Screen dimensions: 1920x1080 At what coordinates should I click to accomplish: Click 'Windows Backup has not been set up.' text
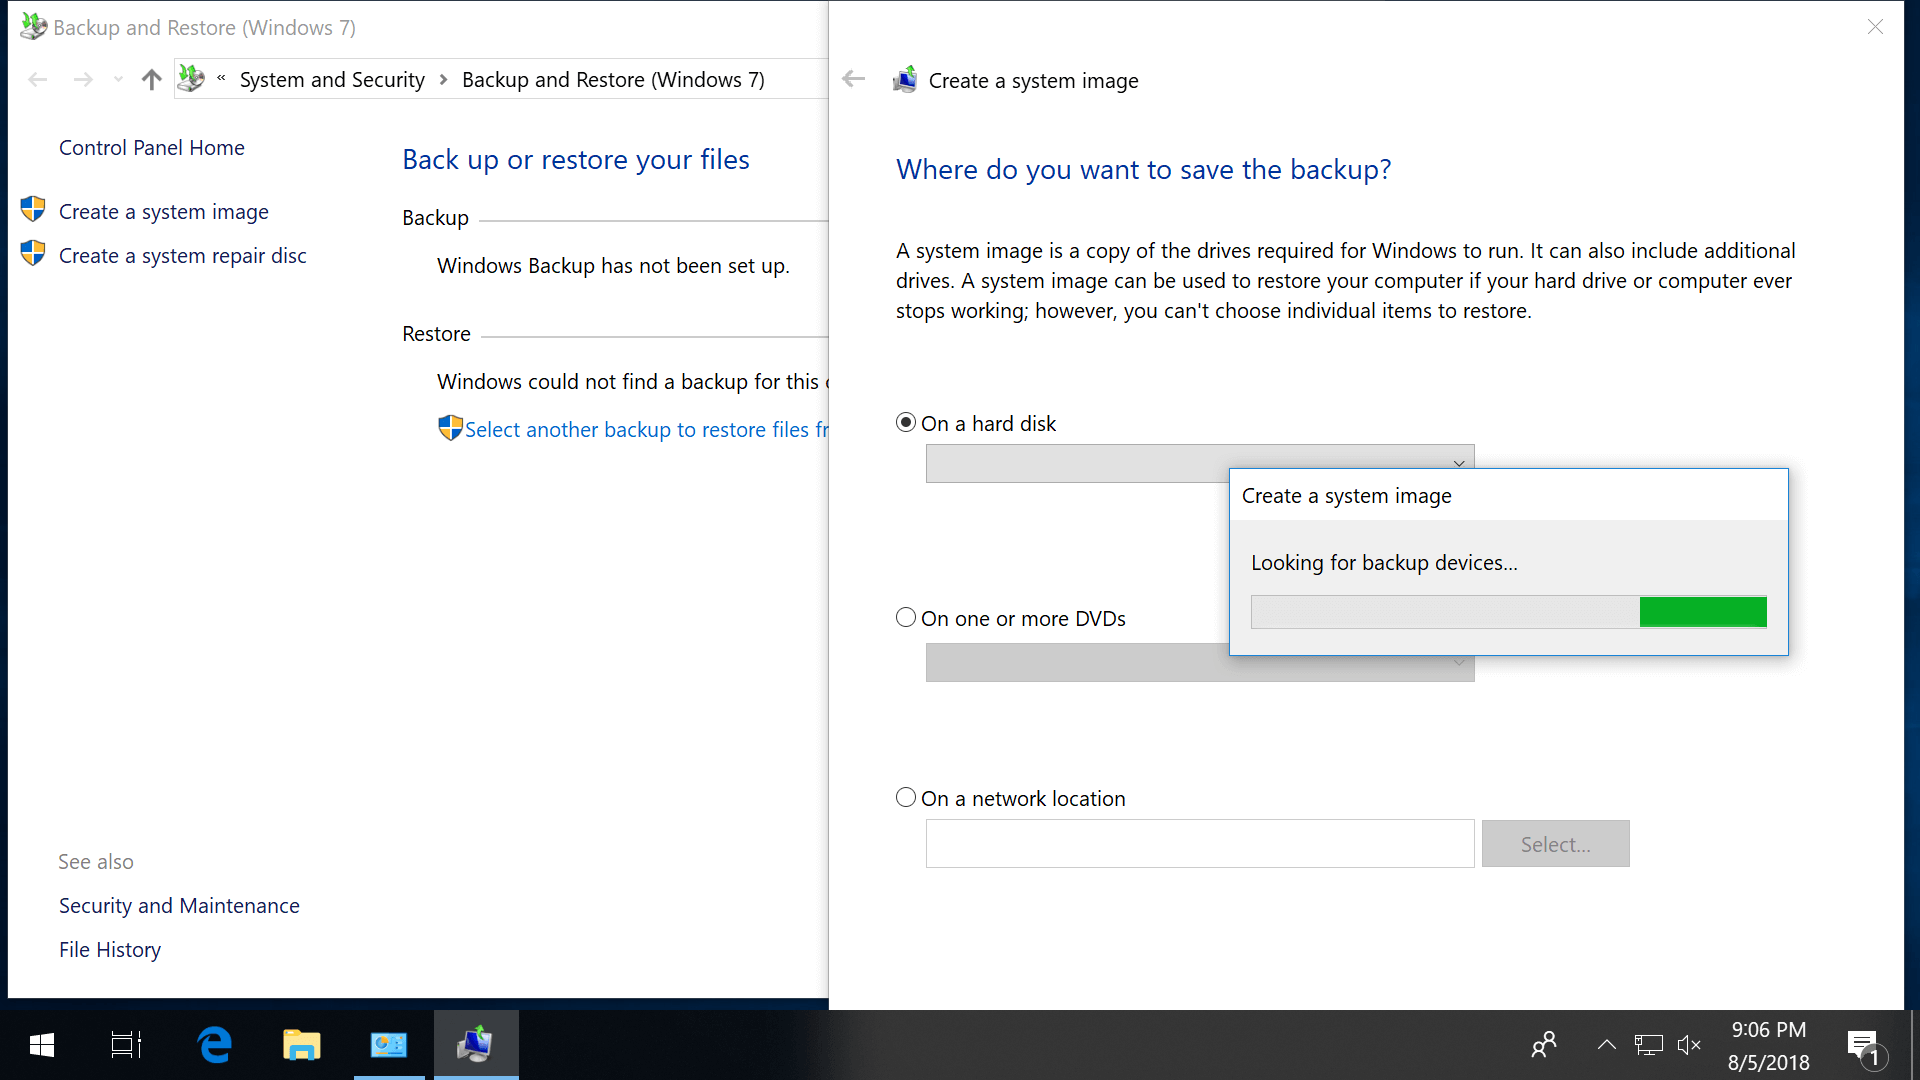[x=613, y=266]
